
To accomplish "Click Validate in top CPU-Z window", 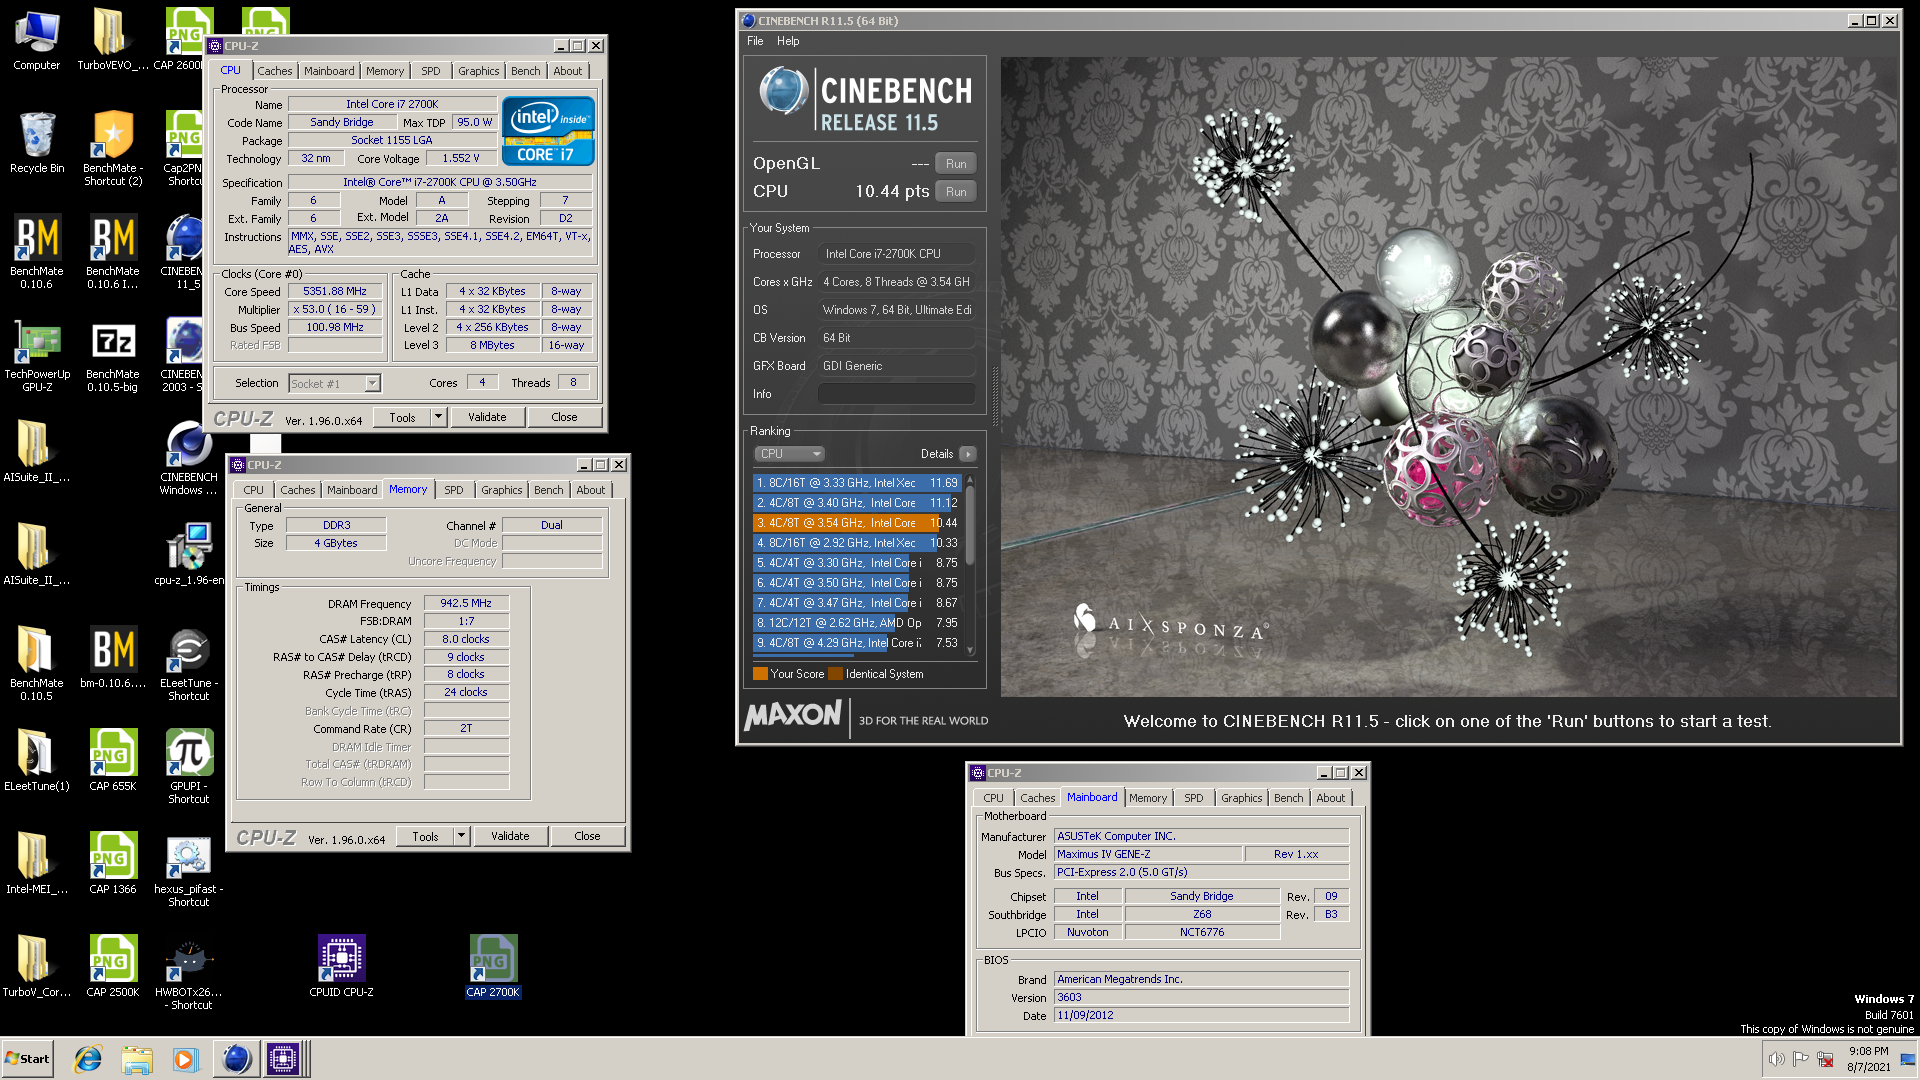I will coord(487,417).
